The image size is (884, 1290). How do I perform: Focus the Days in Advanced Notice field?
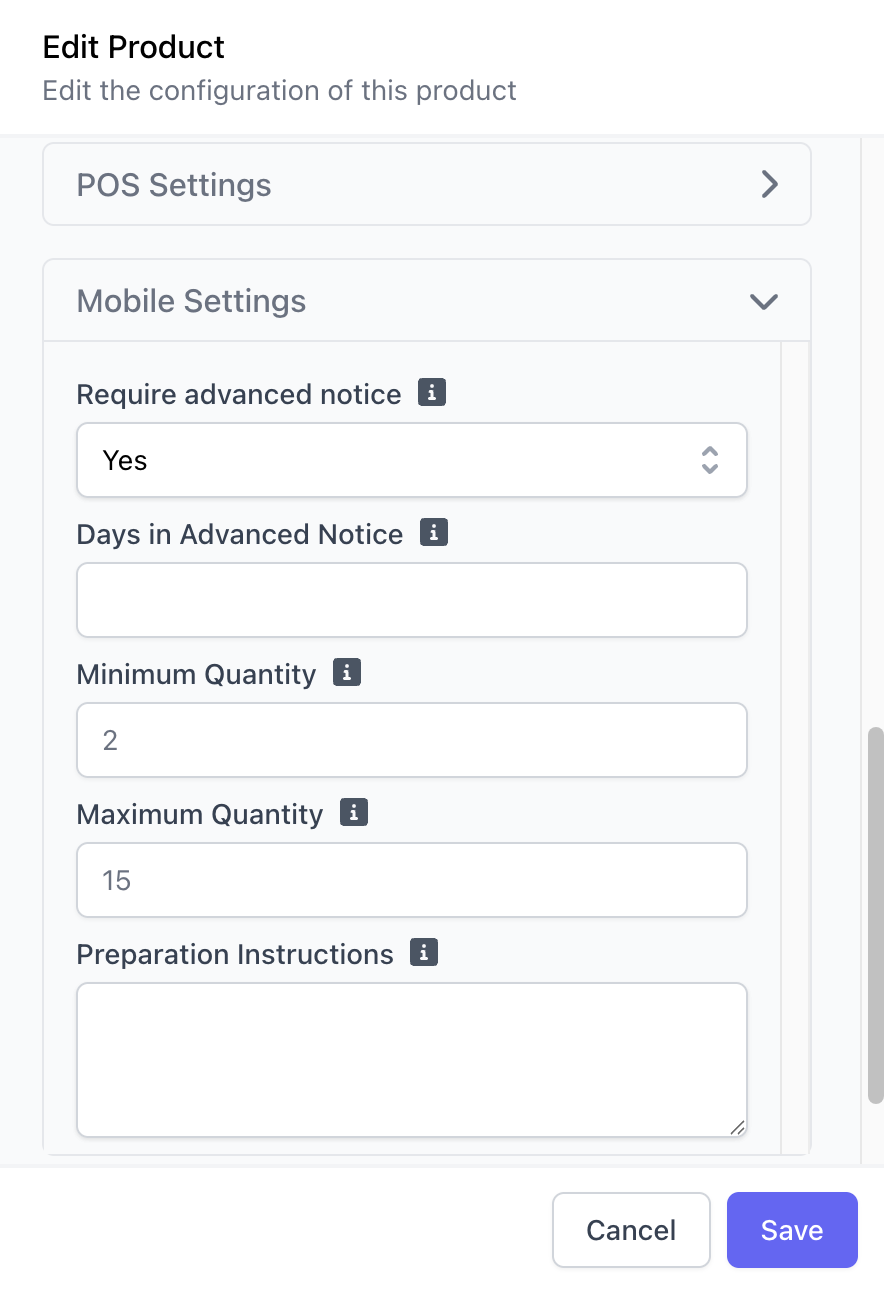(x=412, y=600)
